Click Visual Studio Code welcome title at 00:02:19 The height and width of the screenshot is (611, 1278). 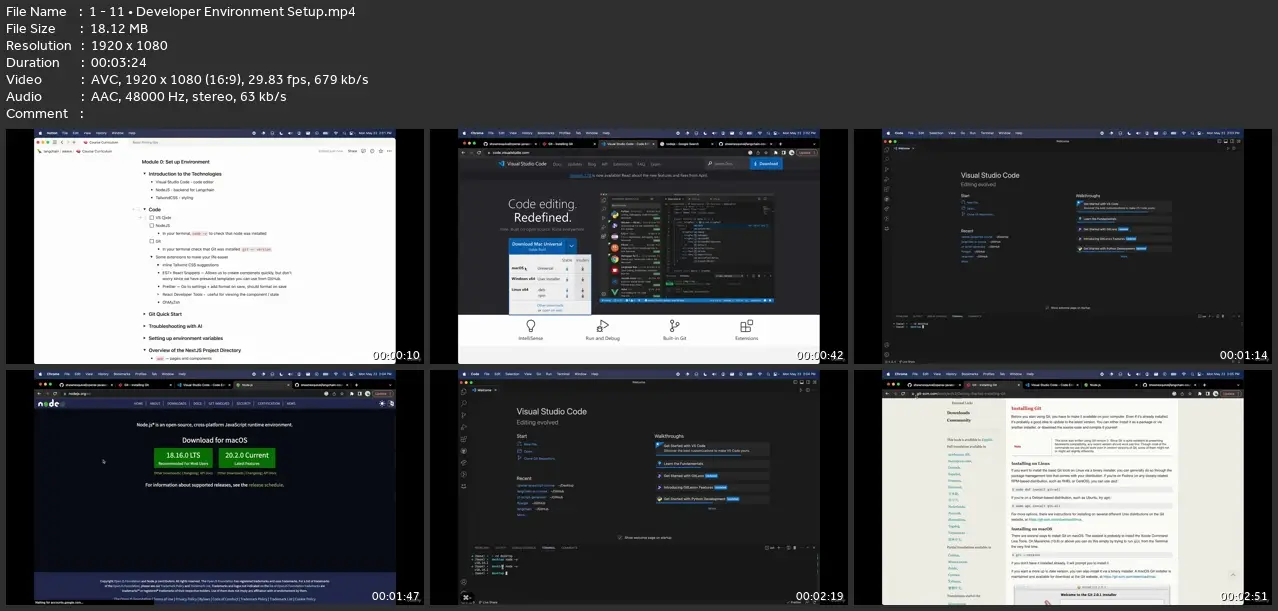tap(551, 411)
